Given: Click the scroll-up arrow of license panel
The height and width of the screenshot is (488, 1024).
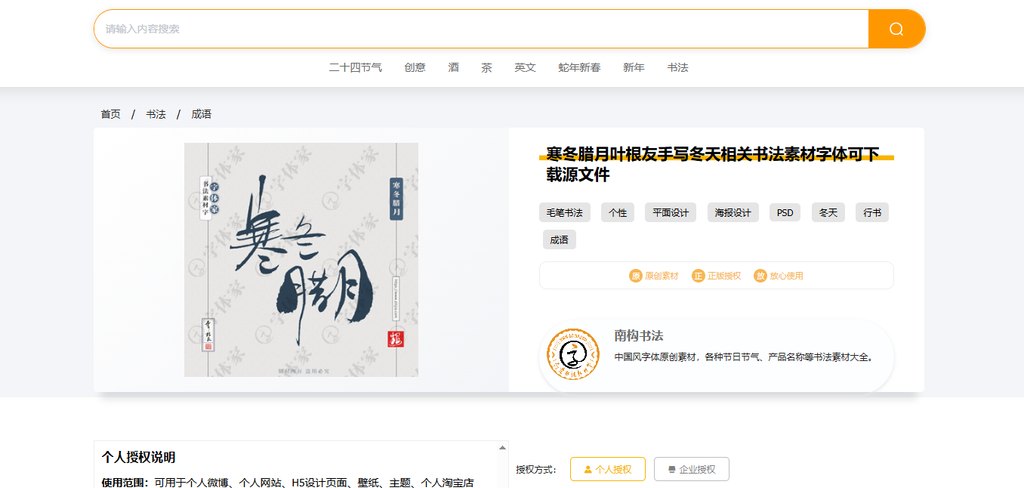Looking at the screenshot, I should (502, 448).
